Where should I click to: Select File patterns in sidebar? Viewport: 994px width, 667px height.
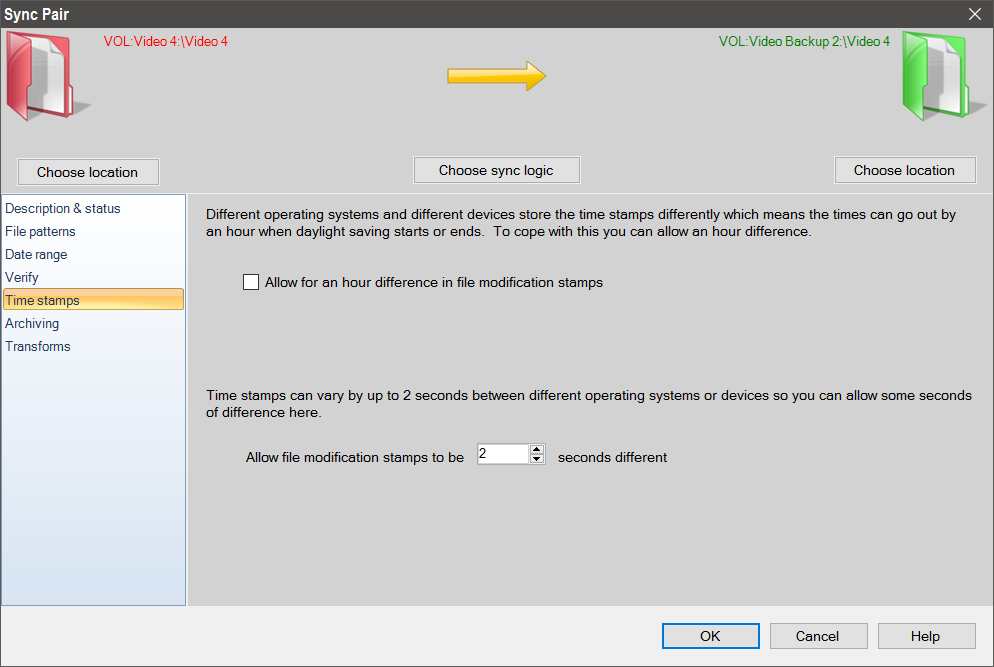pos(40,231)
